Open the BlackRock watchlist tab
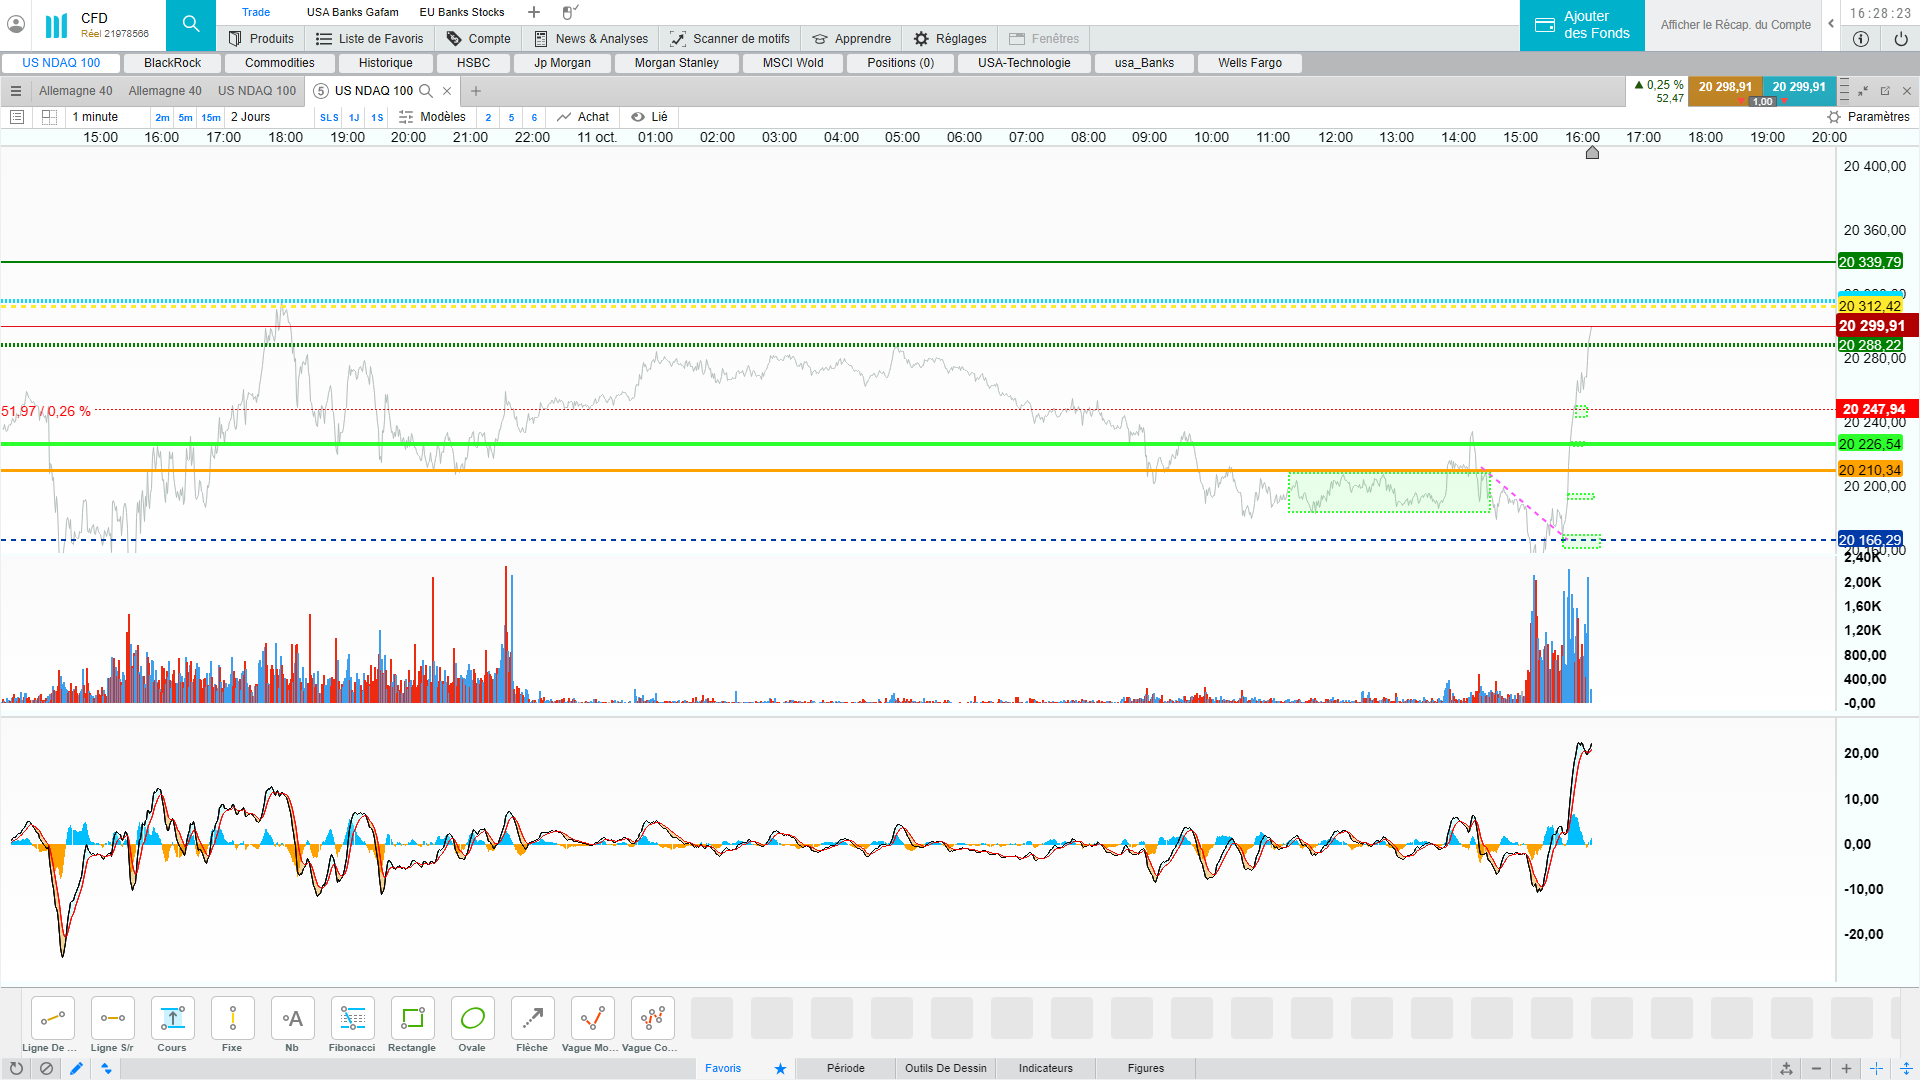This screenshot has height=1080, width=1920. pos(172,63)
